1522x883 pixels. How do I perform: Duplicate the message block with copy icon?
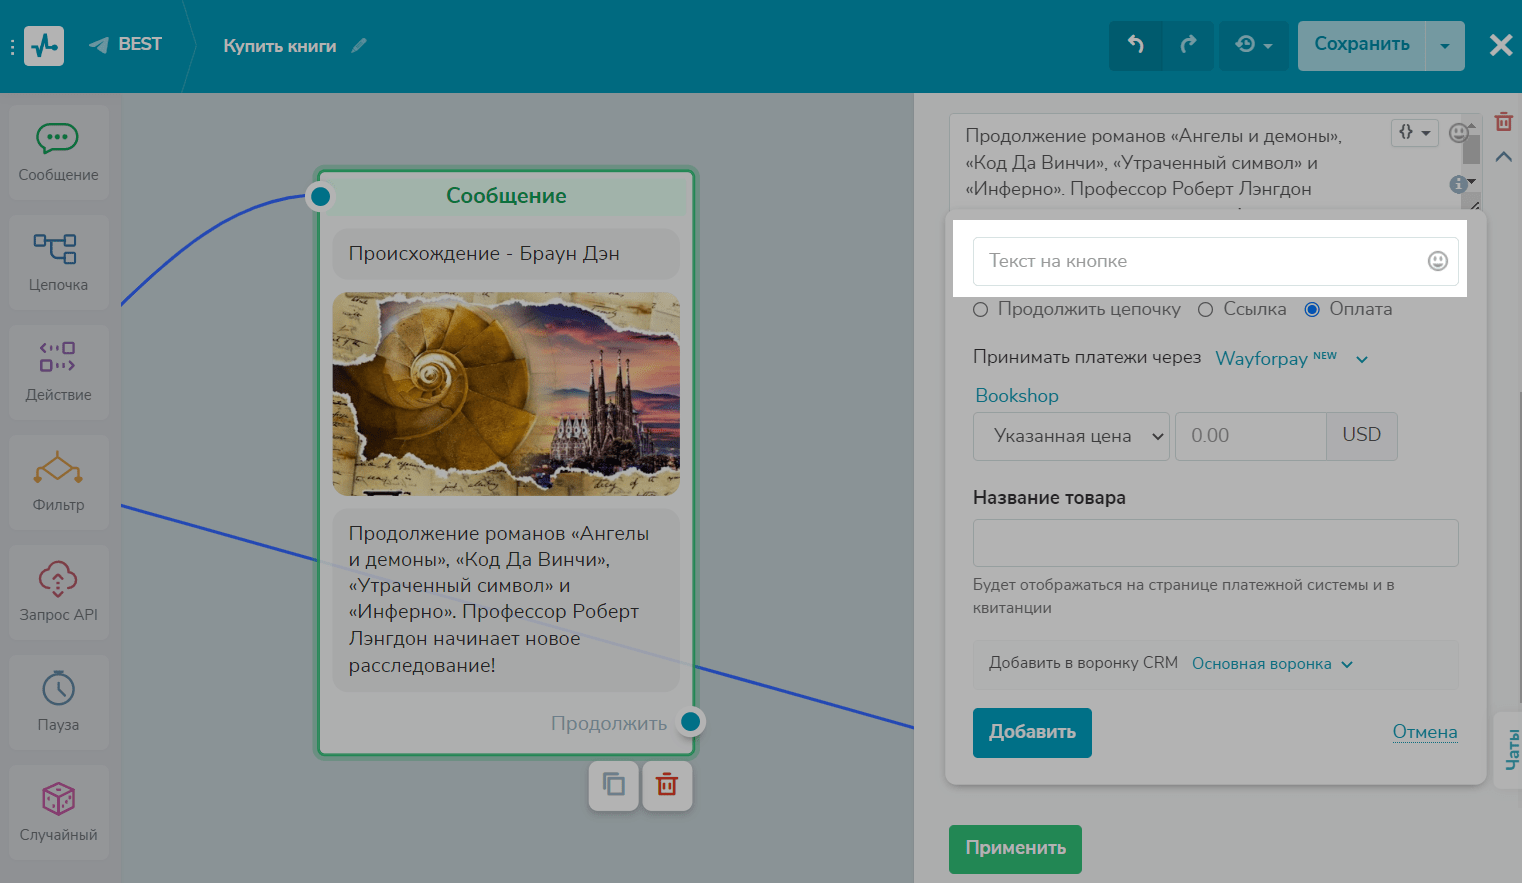(614, 785)
